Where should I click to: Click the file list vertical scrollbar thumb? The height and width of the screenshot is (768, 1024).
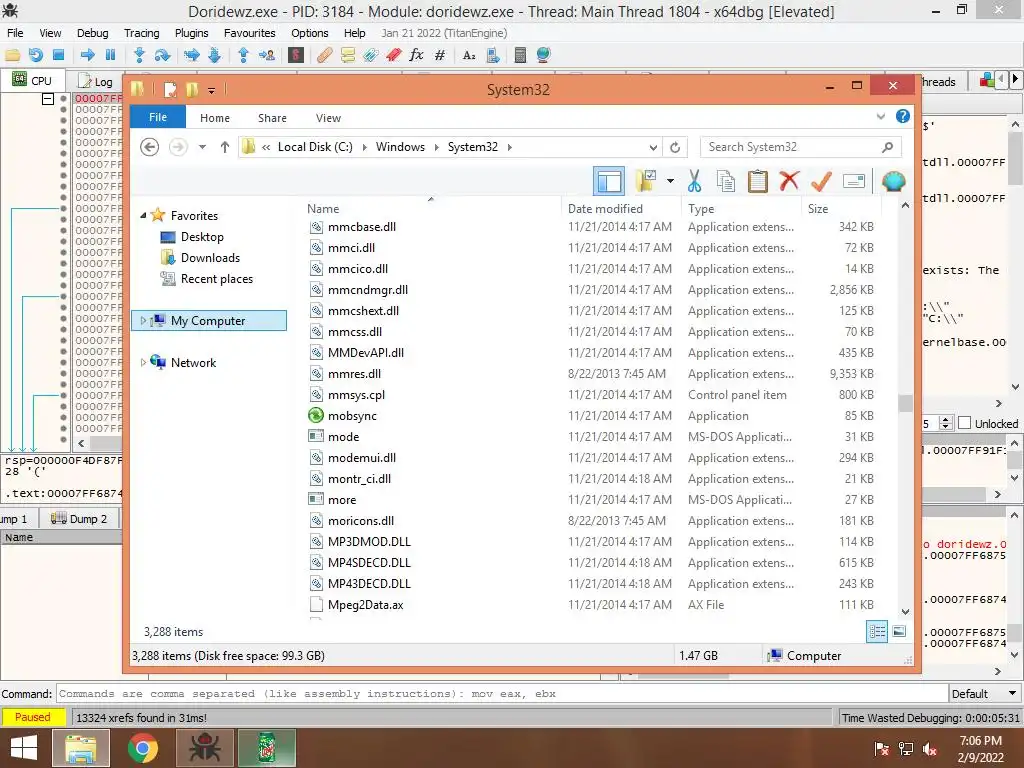(905, 403)
